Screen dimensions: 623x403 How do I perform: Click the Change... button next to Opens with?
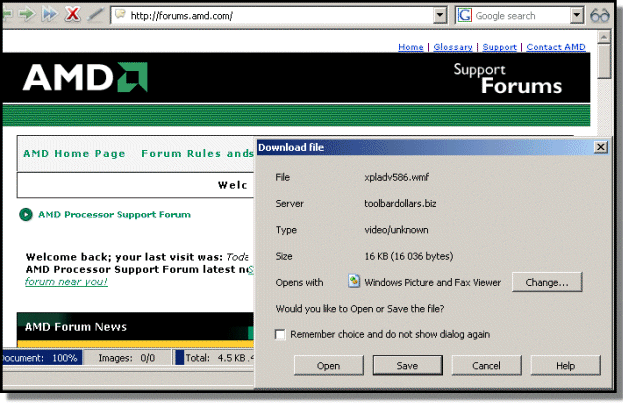click(547, 282)
